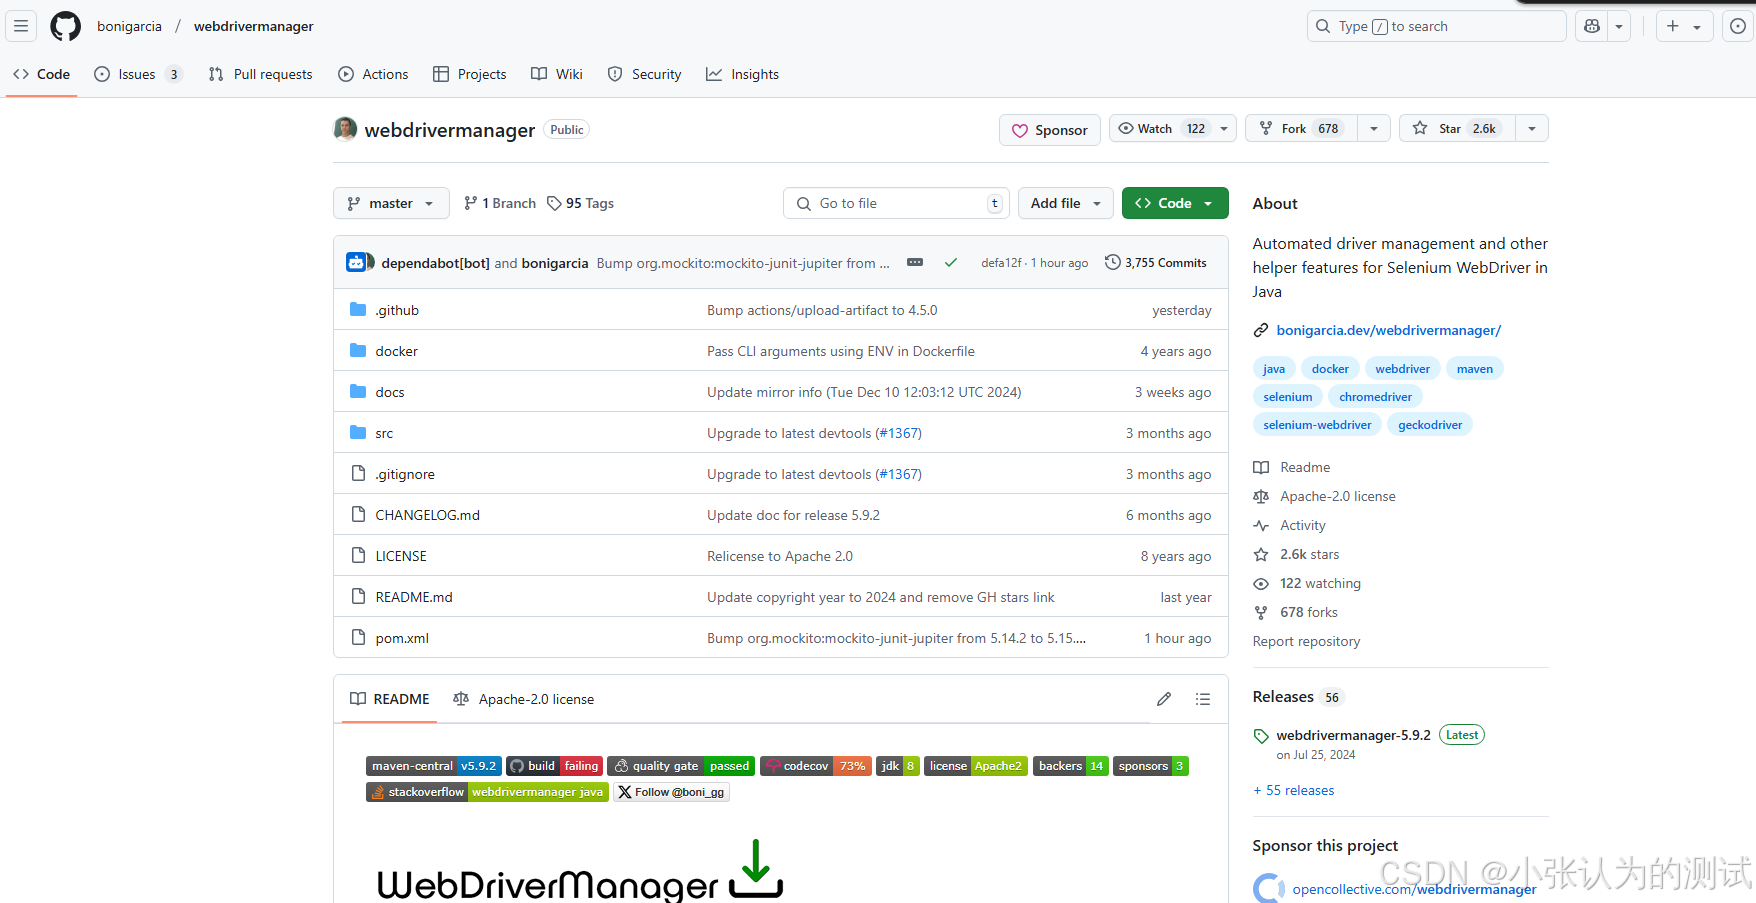The image size is (1756, 903).
Task: Switch to the Issues tab
Action: pyautogui.click(x=137, y=74)
